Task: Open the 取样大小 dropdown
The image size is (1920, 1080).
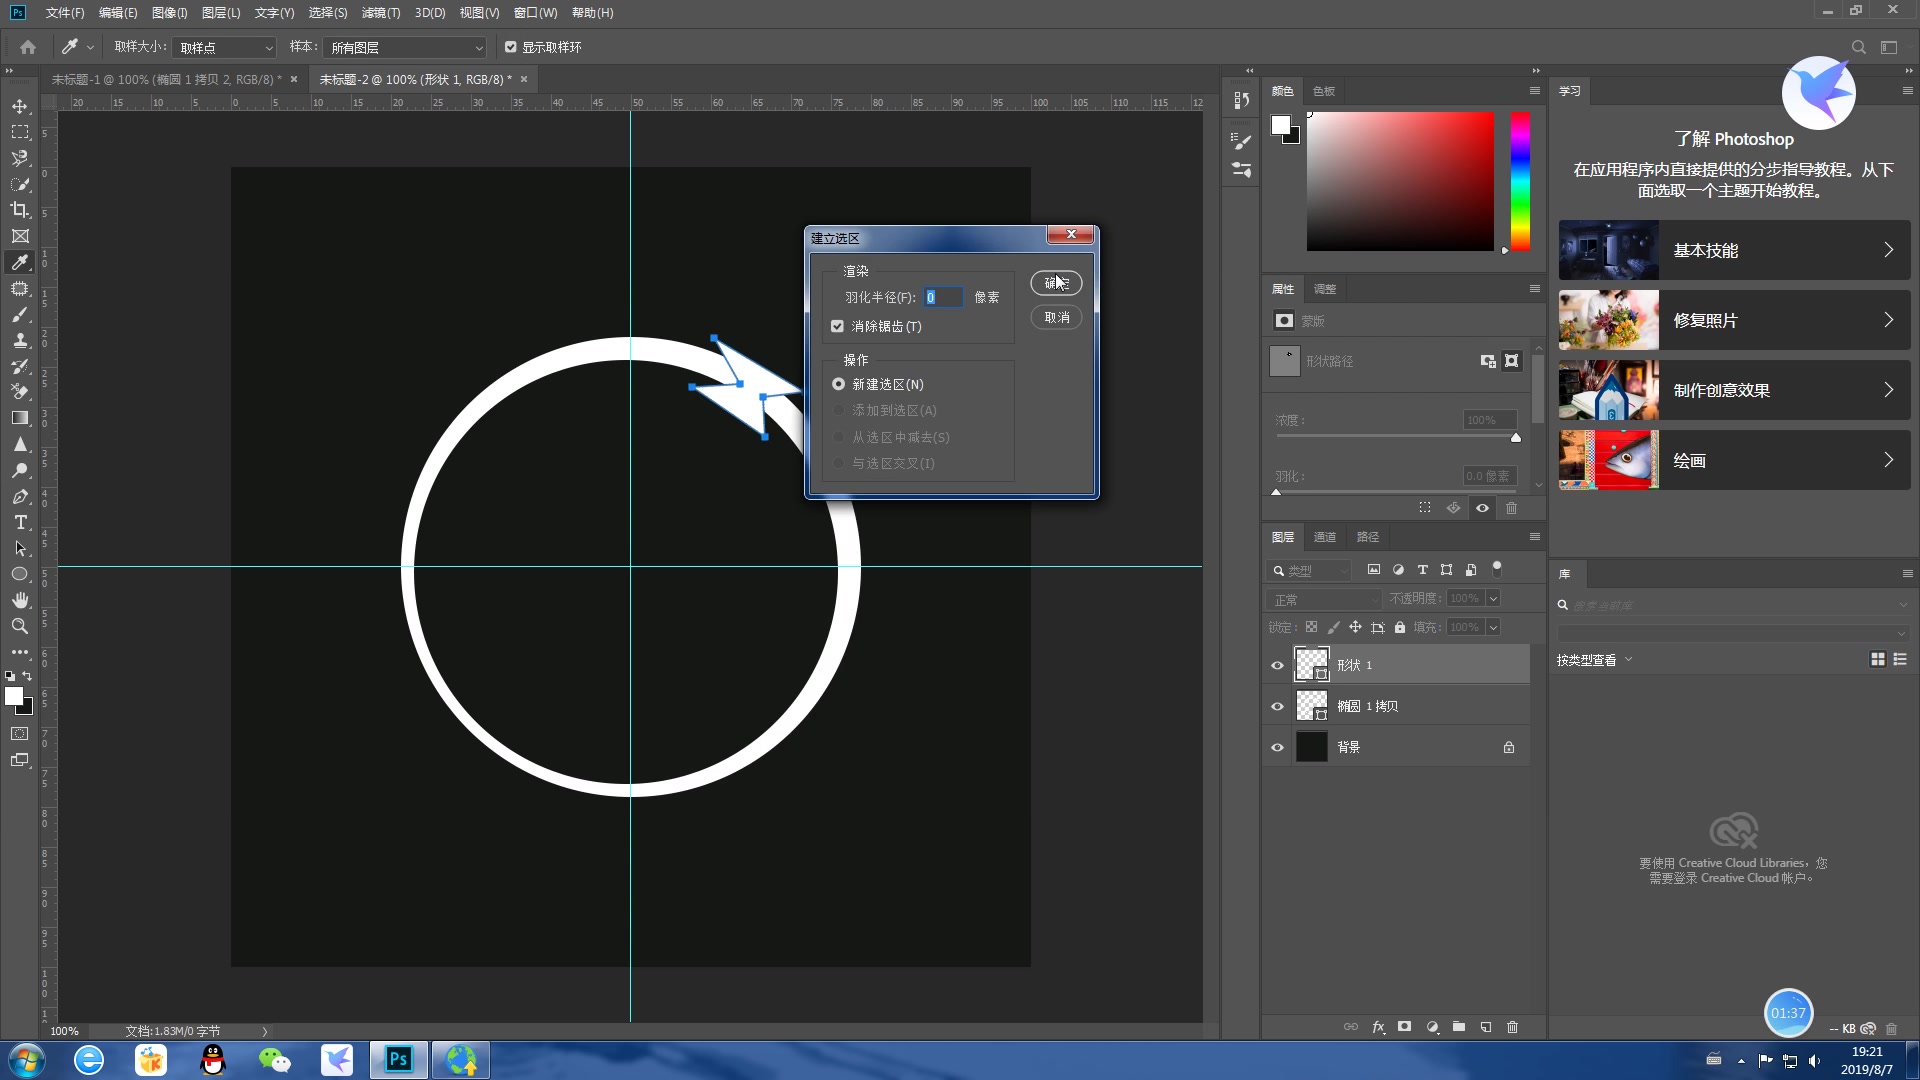Action: tap(225, 47)
